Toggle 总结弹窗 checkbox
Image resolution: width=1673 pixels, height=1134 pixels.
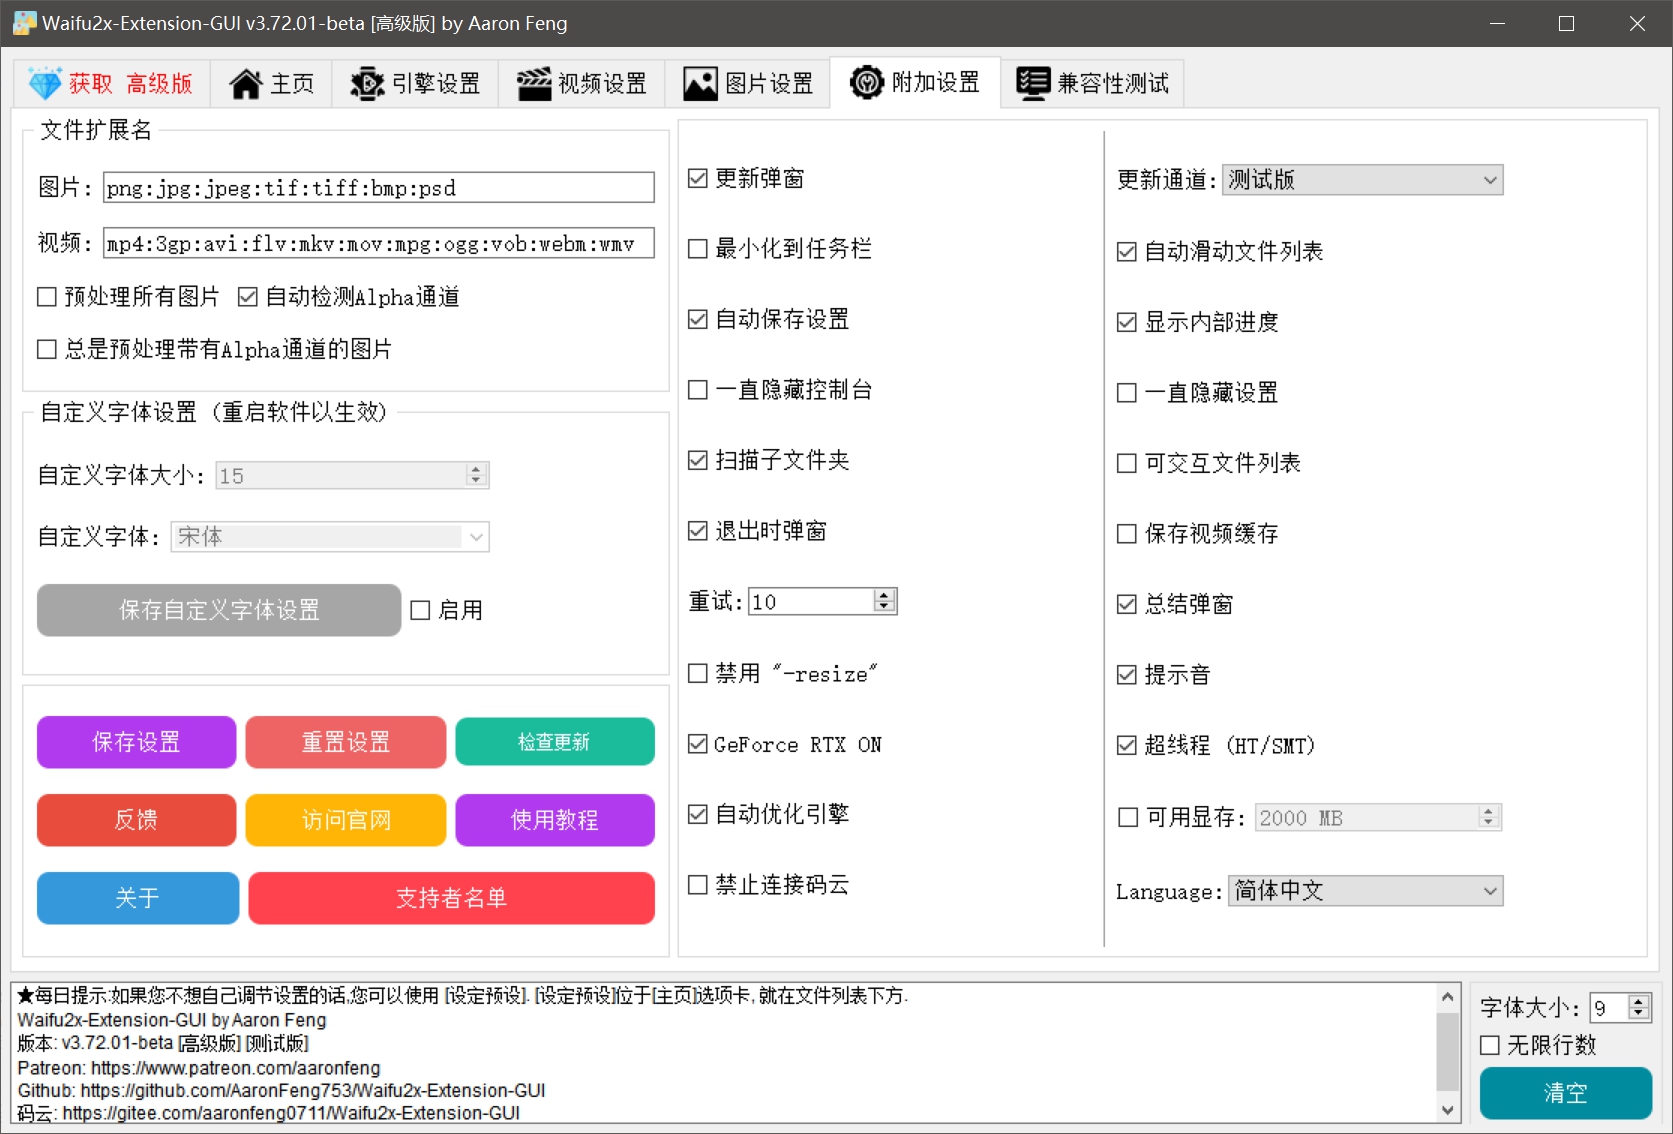point(1175,604)
